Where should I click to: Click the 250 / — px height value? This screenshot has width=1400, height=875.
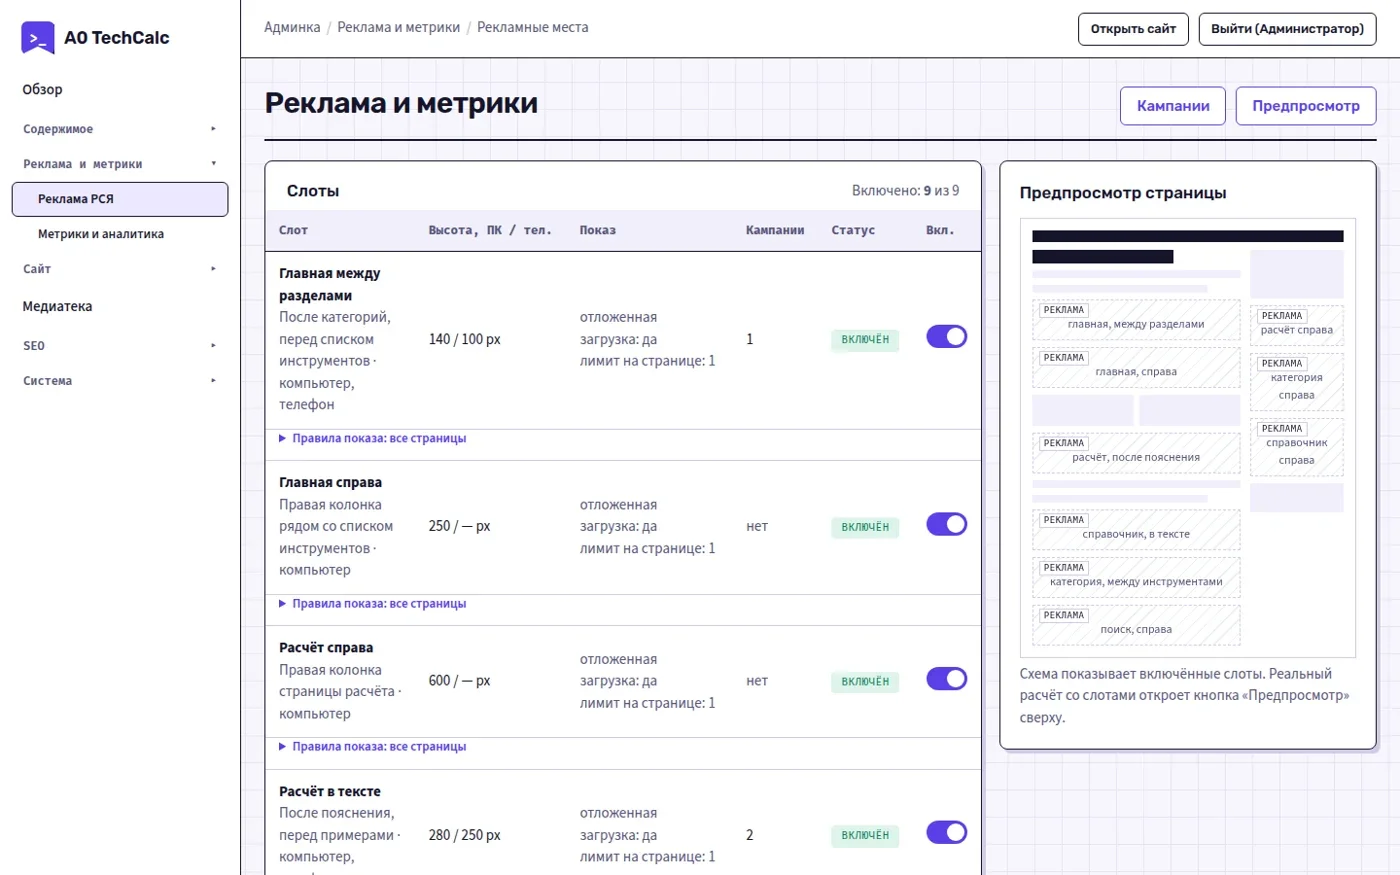click(x=459, y=526)
